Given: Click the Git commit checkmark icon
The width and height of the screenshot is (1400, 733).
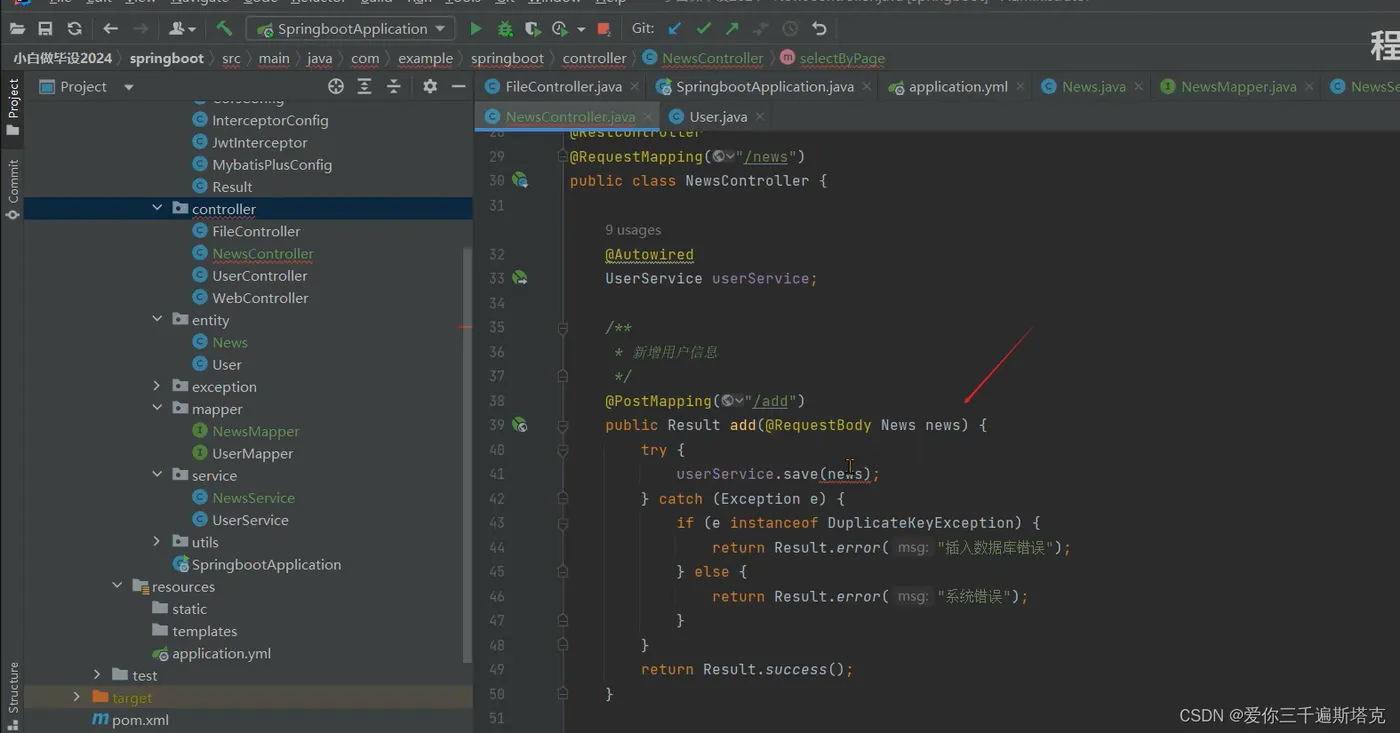Looking at the screenshot, I should tap(704, 29).
